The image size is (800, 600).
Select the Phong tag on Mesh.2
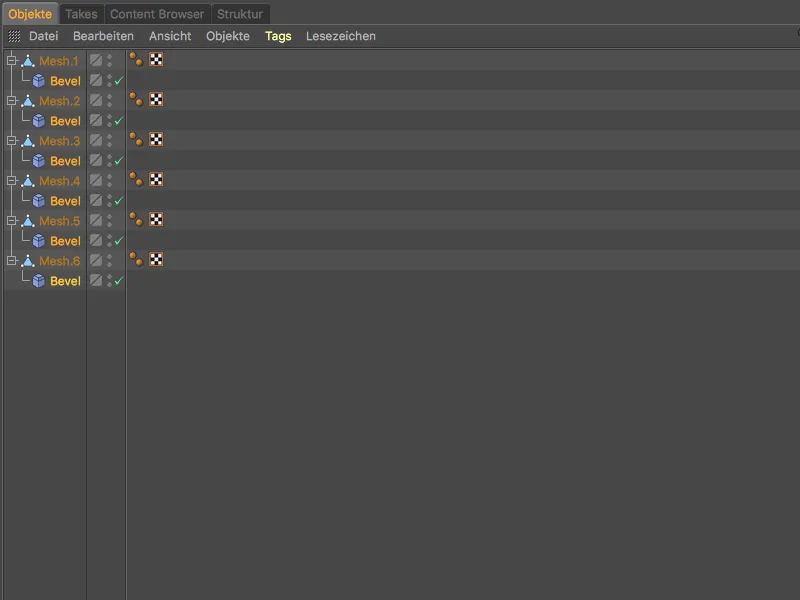point(136,99)
